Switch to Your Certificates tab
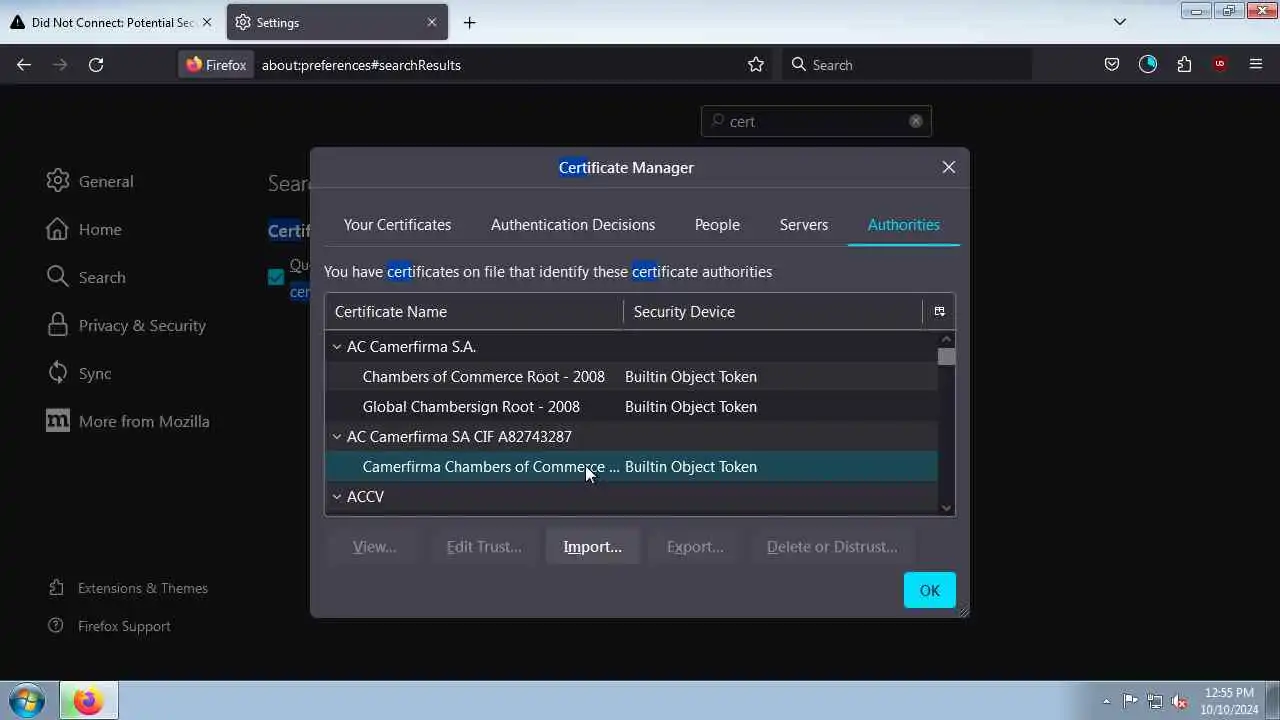 [x=397, y=225]
